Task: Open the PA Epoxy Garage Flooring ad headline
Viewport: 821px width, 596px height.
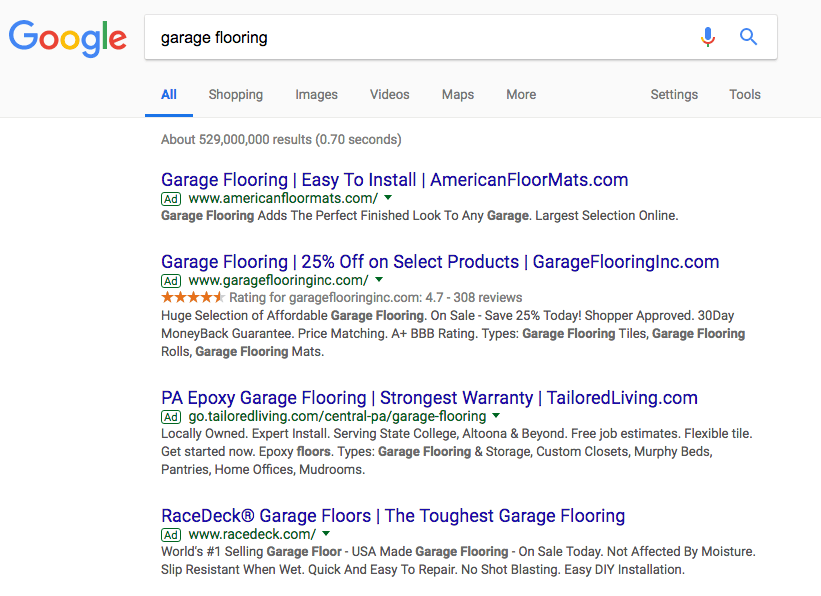Action: point(429,398)
